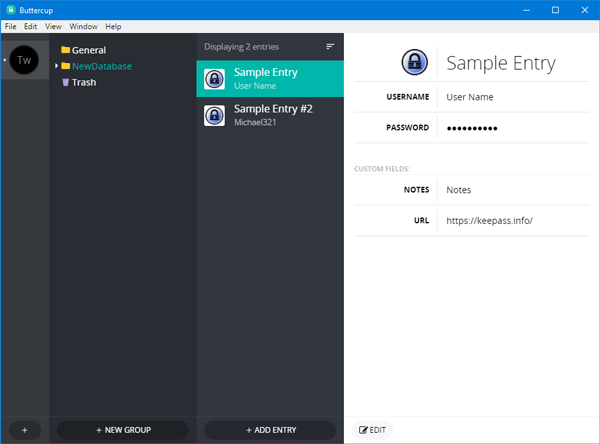Image resolution: width=600 pixels, height=444 pixels.
Task: Click the masked password value
Action: point(472,128)
